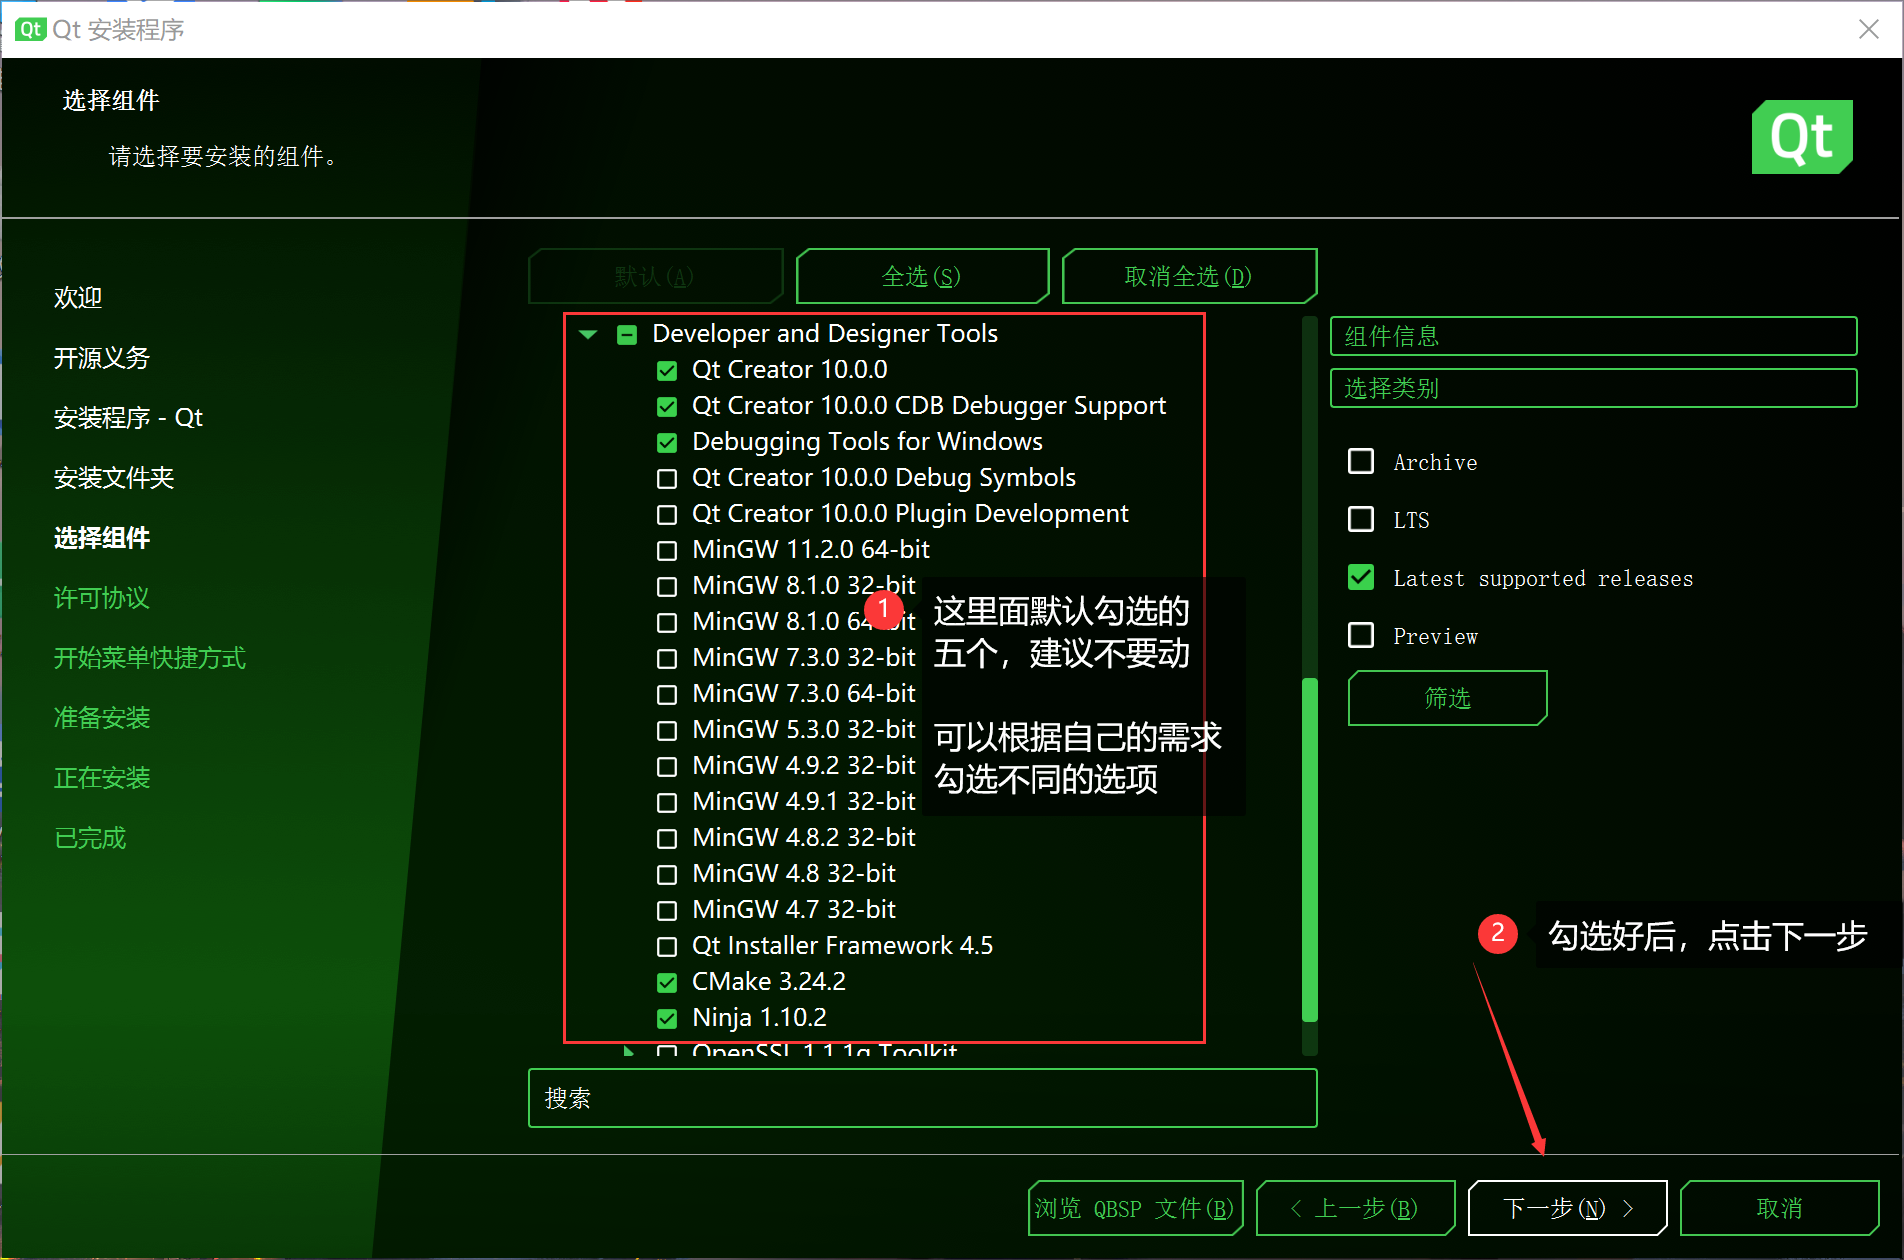Check MinGW 4.7 32-bit

click(x=667, y=910)
